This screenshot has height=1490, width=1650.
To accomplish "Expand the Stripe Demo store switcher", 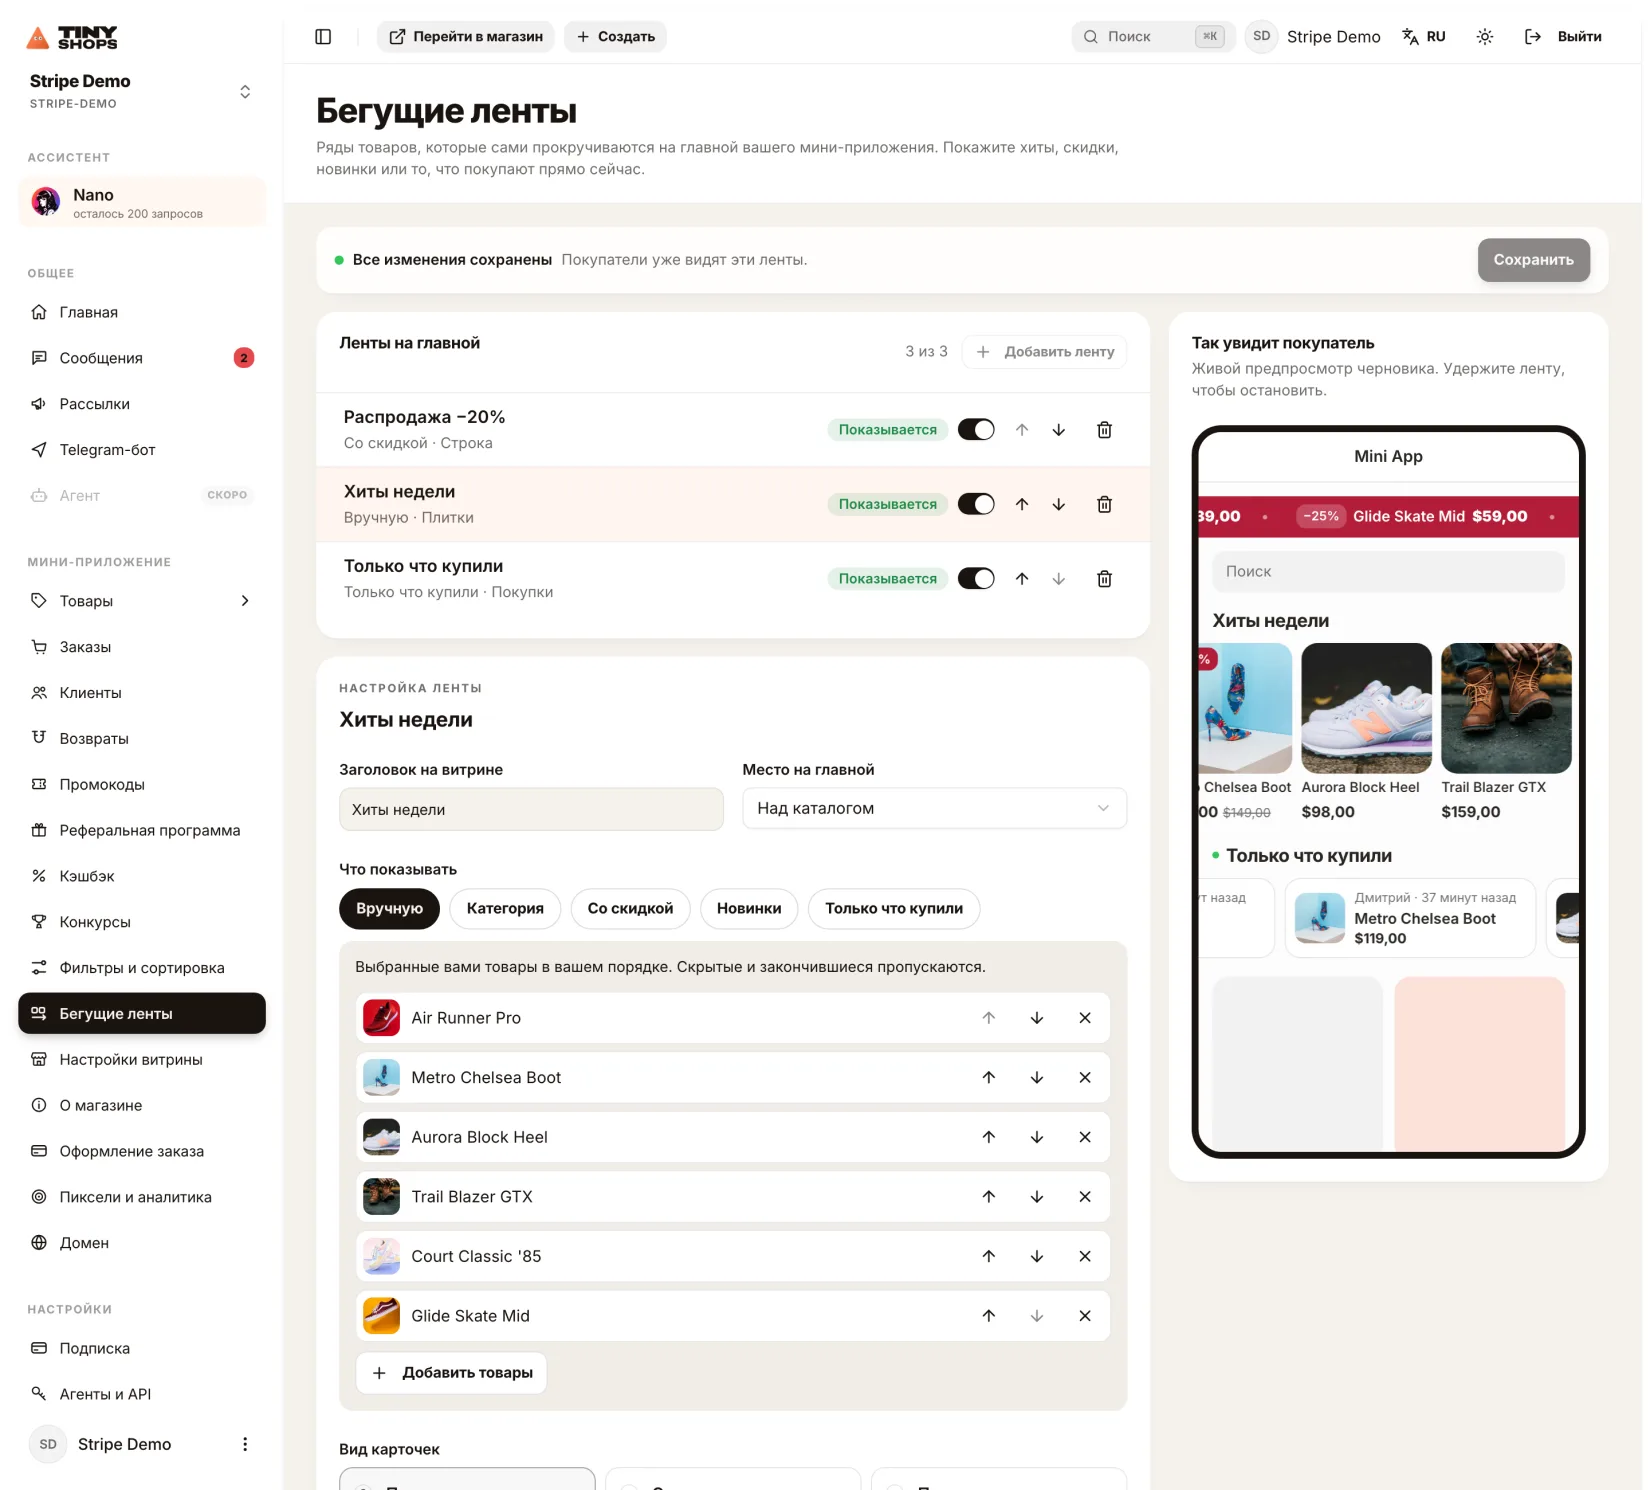I will (x=245, y=92).
